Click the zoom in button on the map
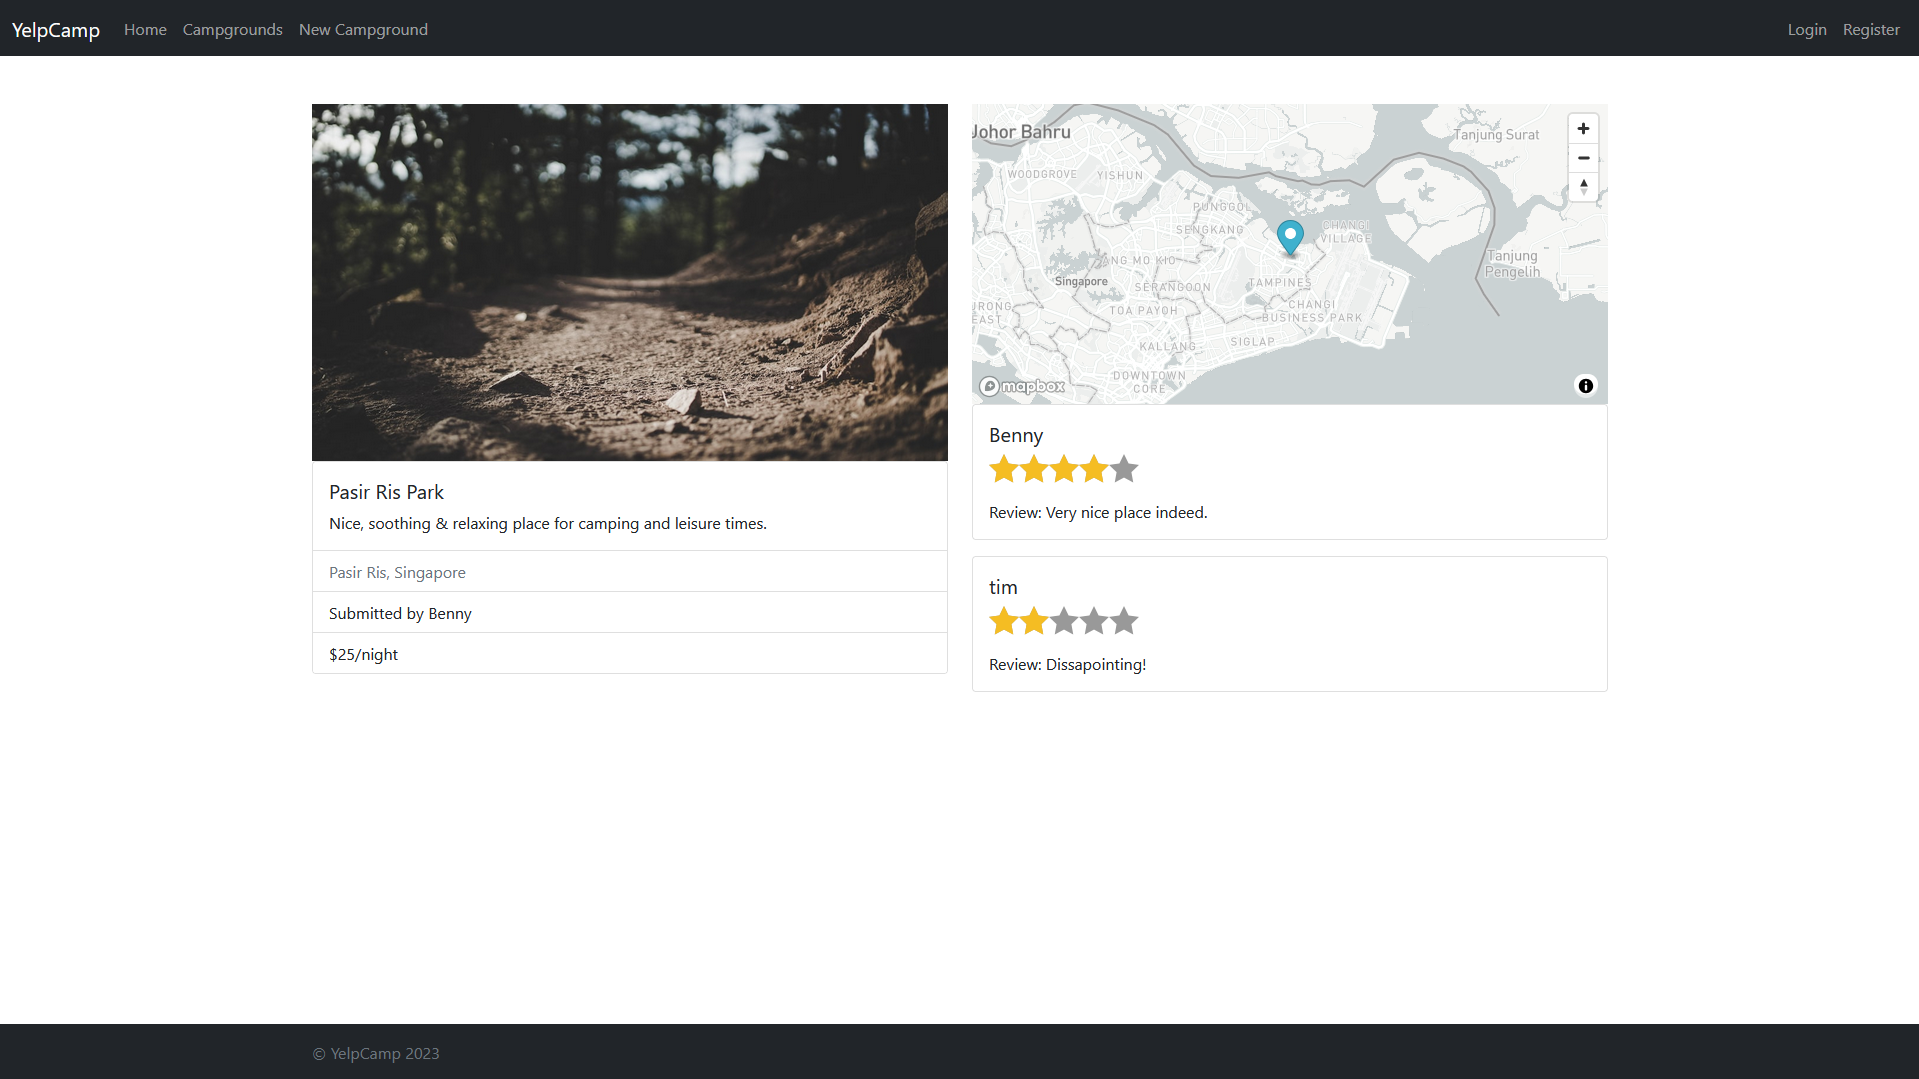This screenshot has width=1919, height=1079. [1583, 128]
